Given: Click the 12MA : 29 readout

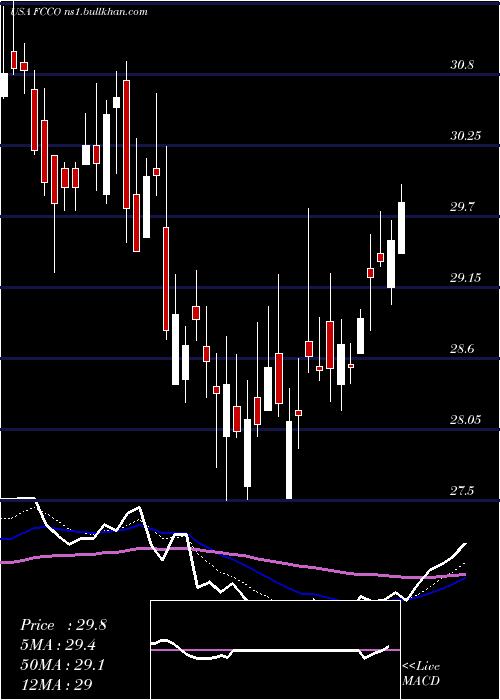Looking at the screenshot, I should (55, 684).
